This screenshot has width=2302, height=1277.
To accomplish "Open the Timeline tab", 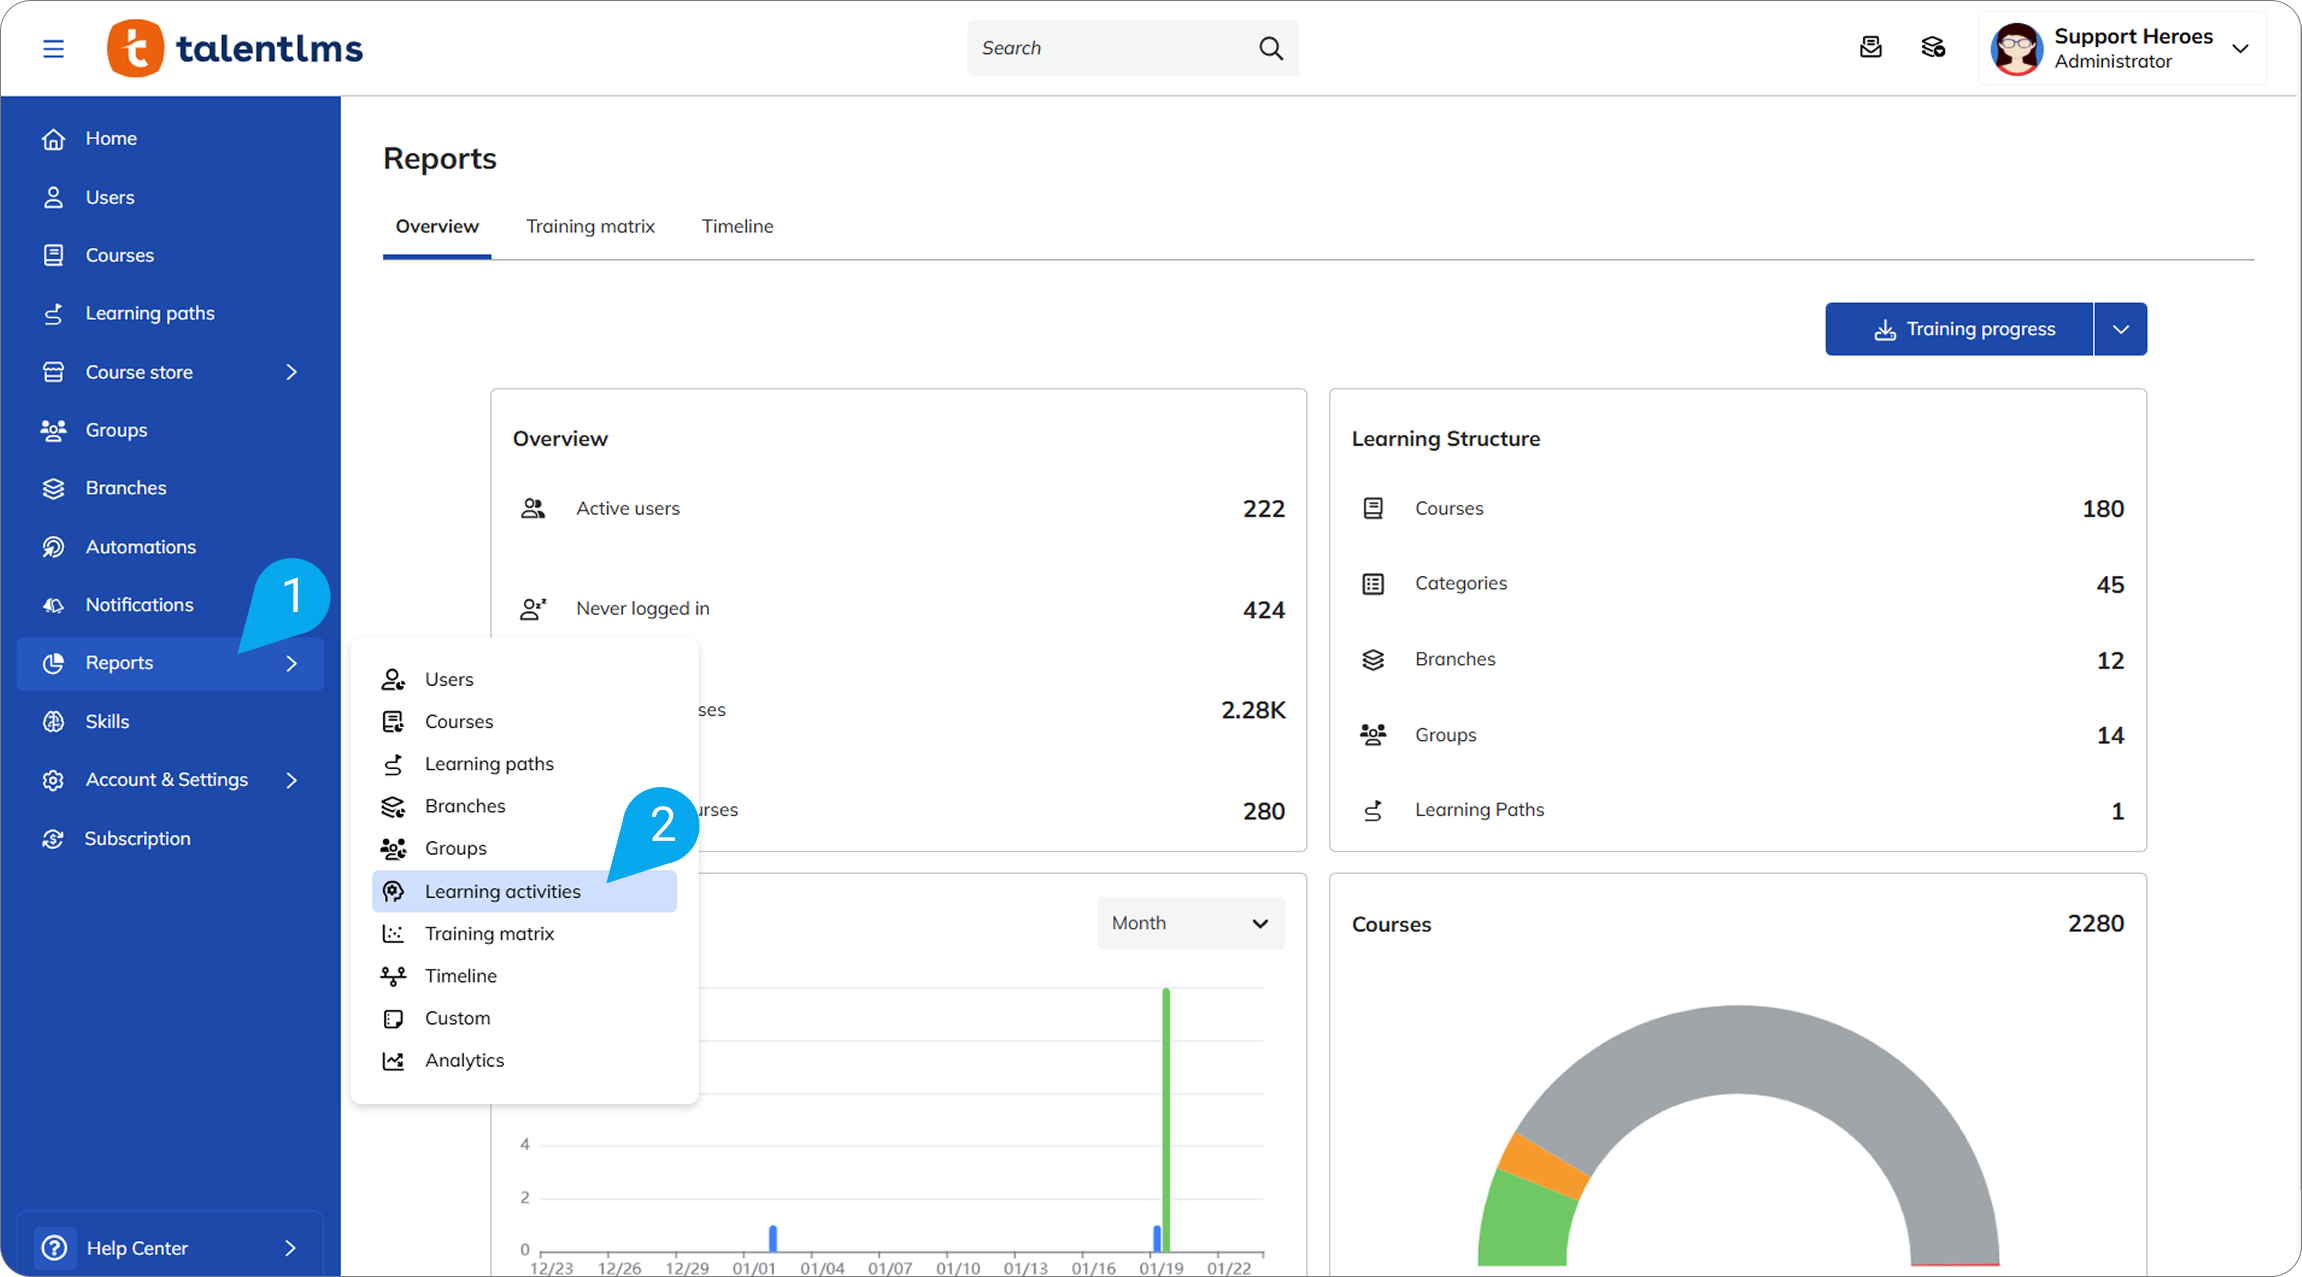I will (x=737, y=226).
